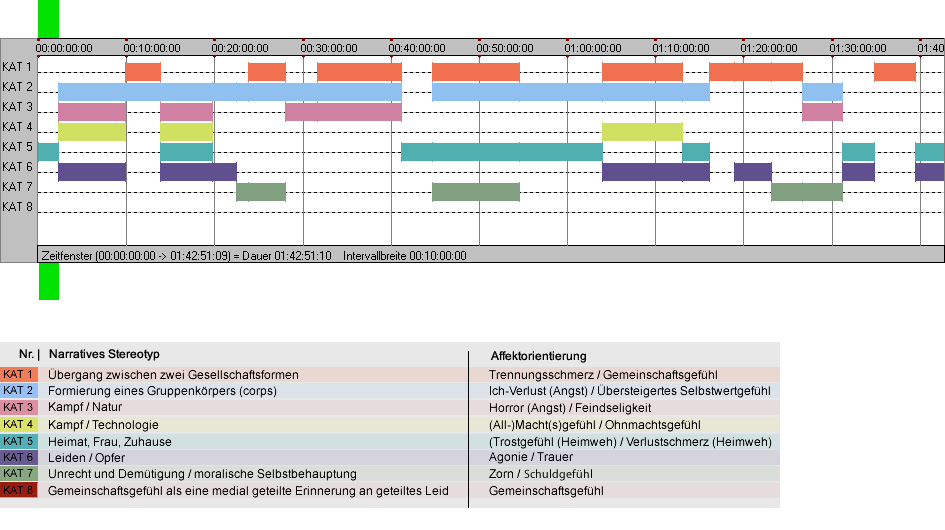Click the light blue KAT 2 legend swatch
This screenshot has height=530, width=945.
pyautogui.click(x=19, y=391)
